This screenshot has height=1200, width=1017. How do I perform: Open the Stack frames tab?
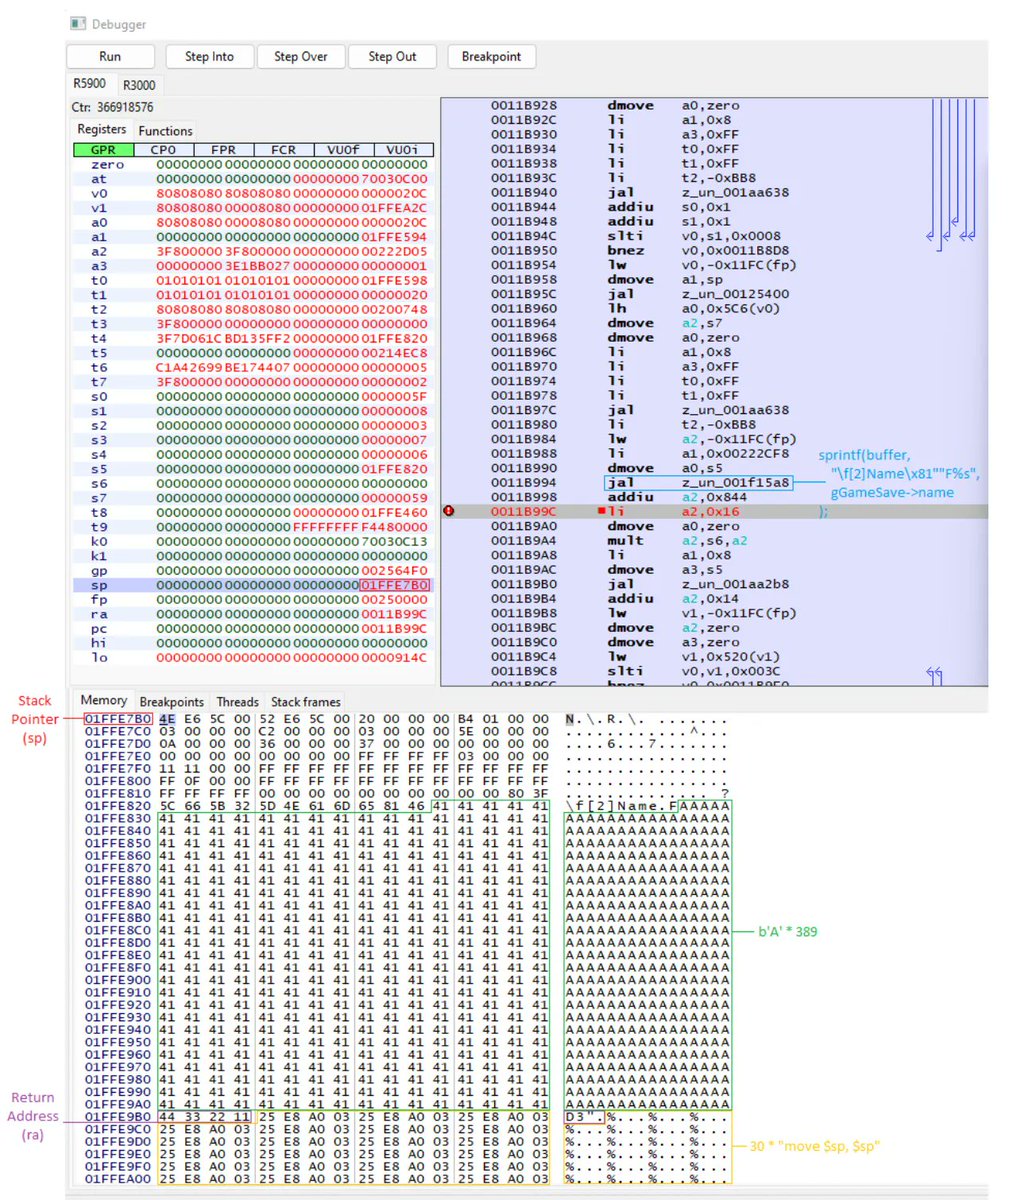pyautogui.click(x=305, y=702)
